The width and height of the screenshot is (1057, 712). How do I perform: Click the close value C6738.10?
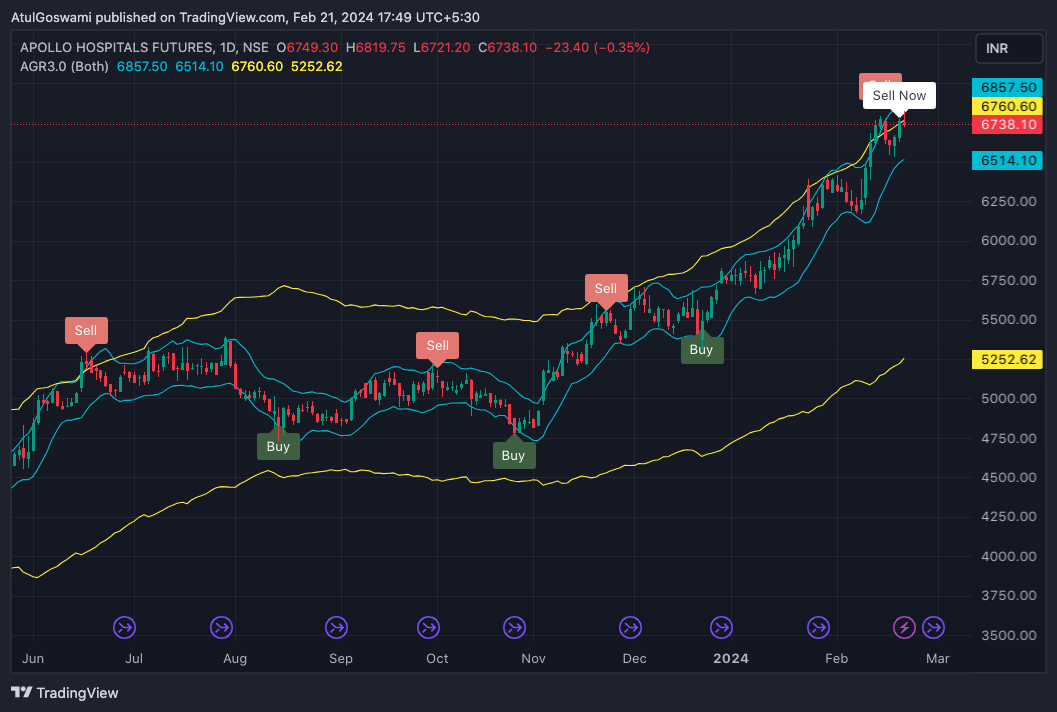tap(508, 48)
